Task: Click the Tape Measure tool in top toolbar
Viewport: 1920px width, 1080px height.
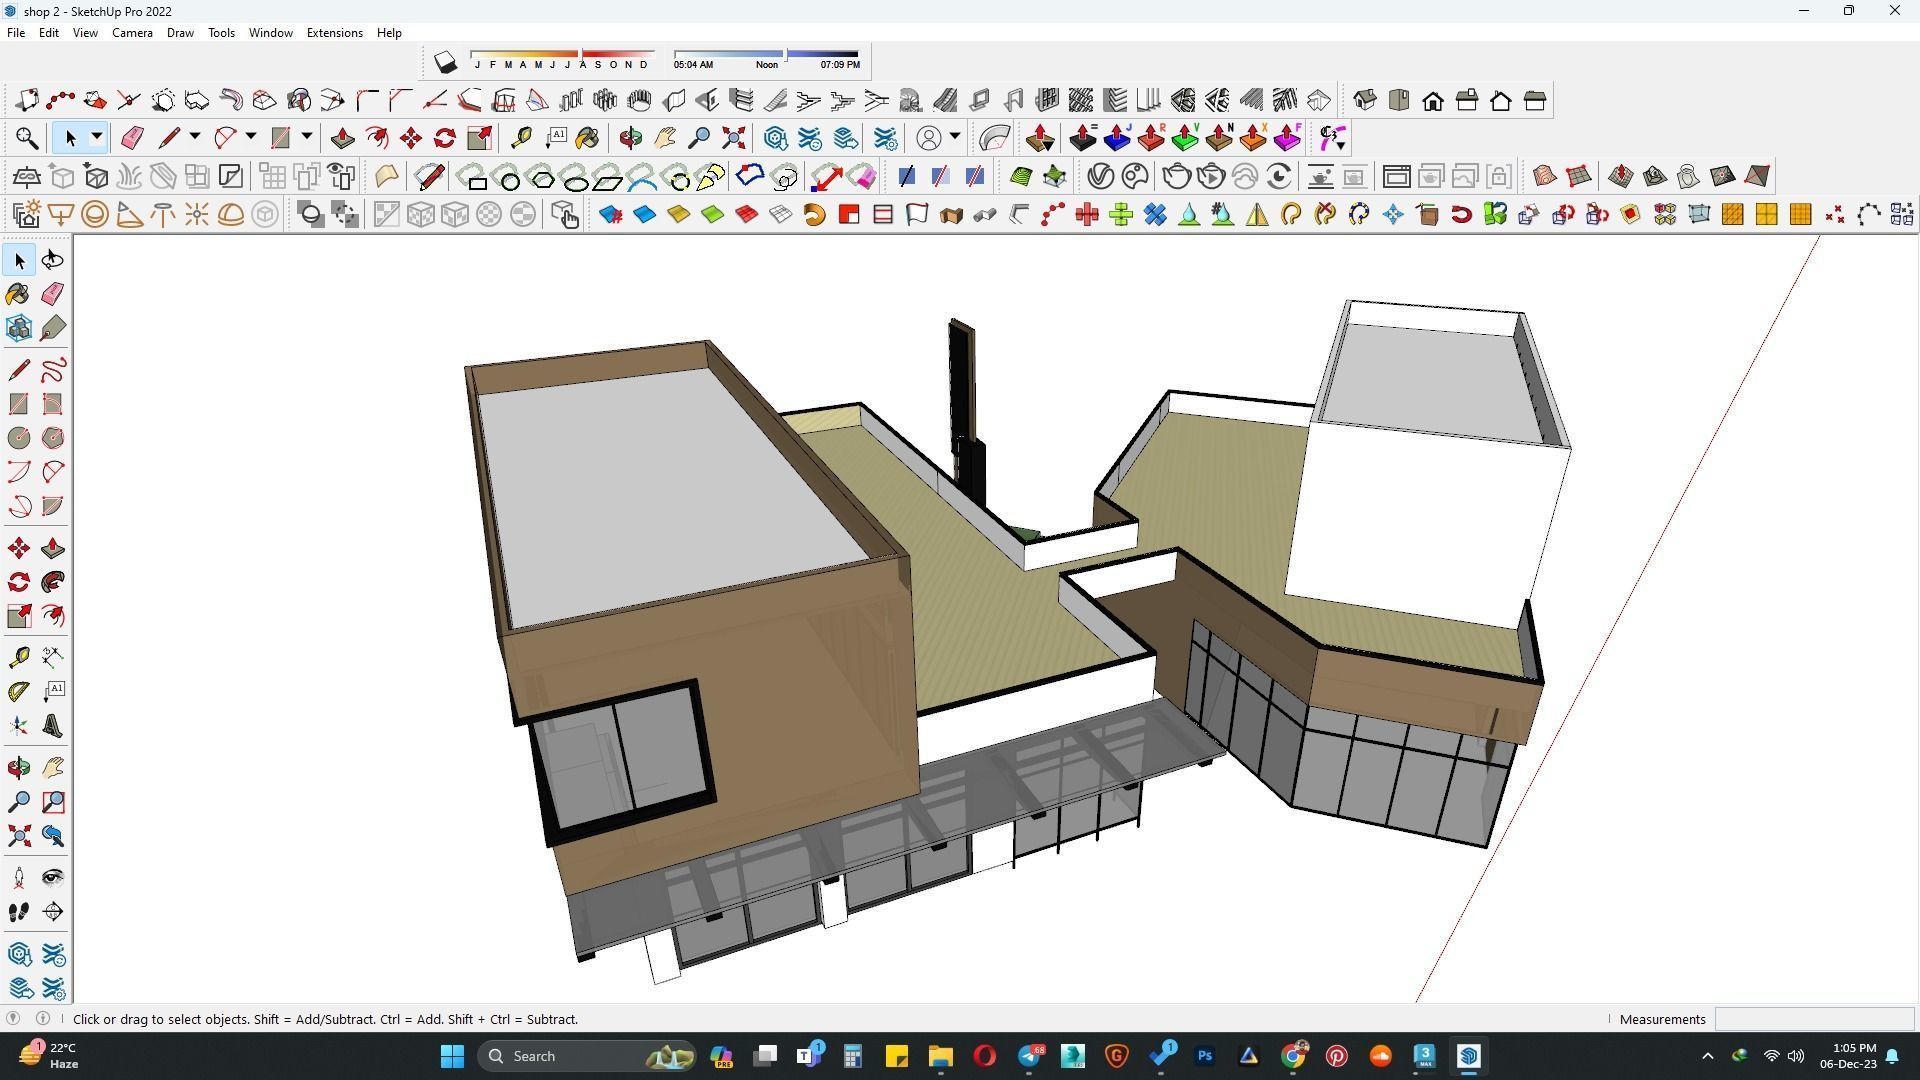Action: (521, 138)
